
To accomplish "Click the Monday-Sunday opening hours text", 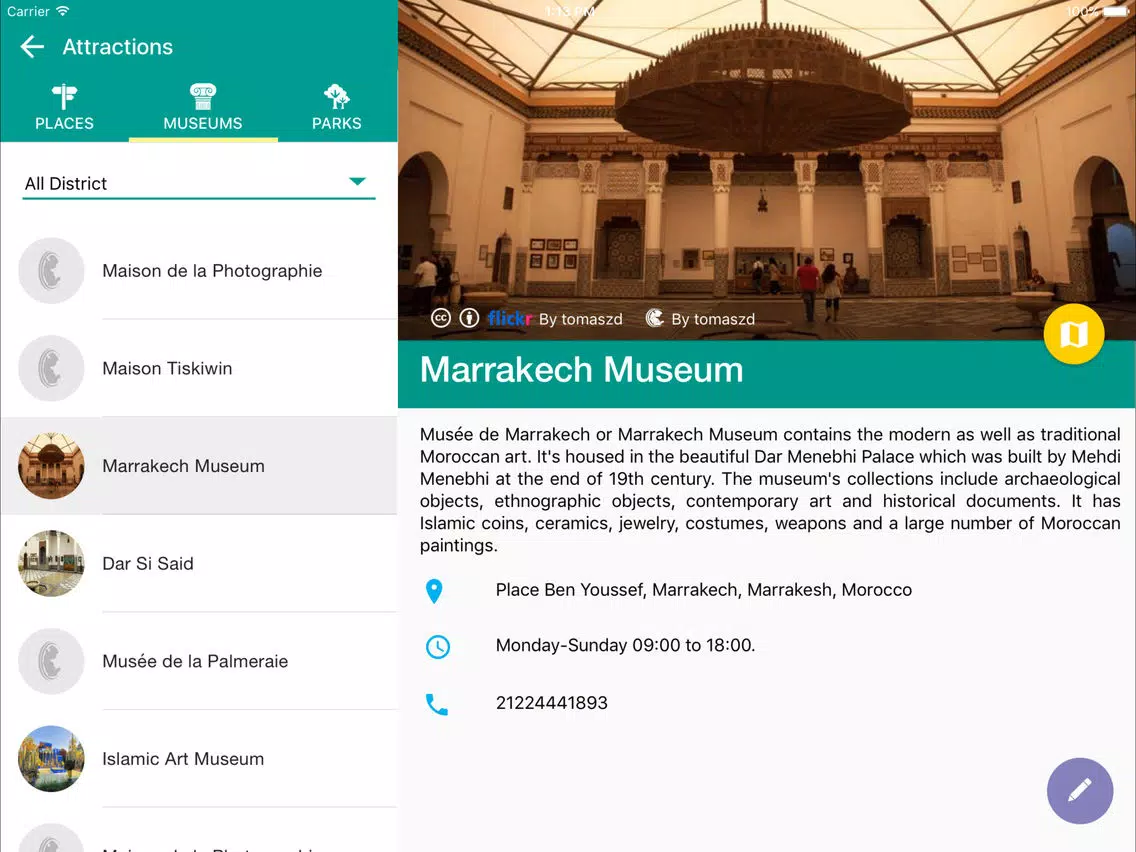I will [x=625, y=645].
